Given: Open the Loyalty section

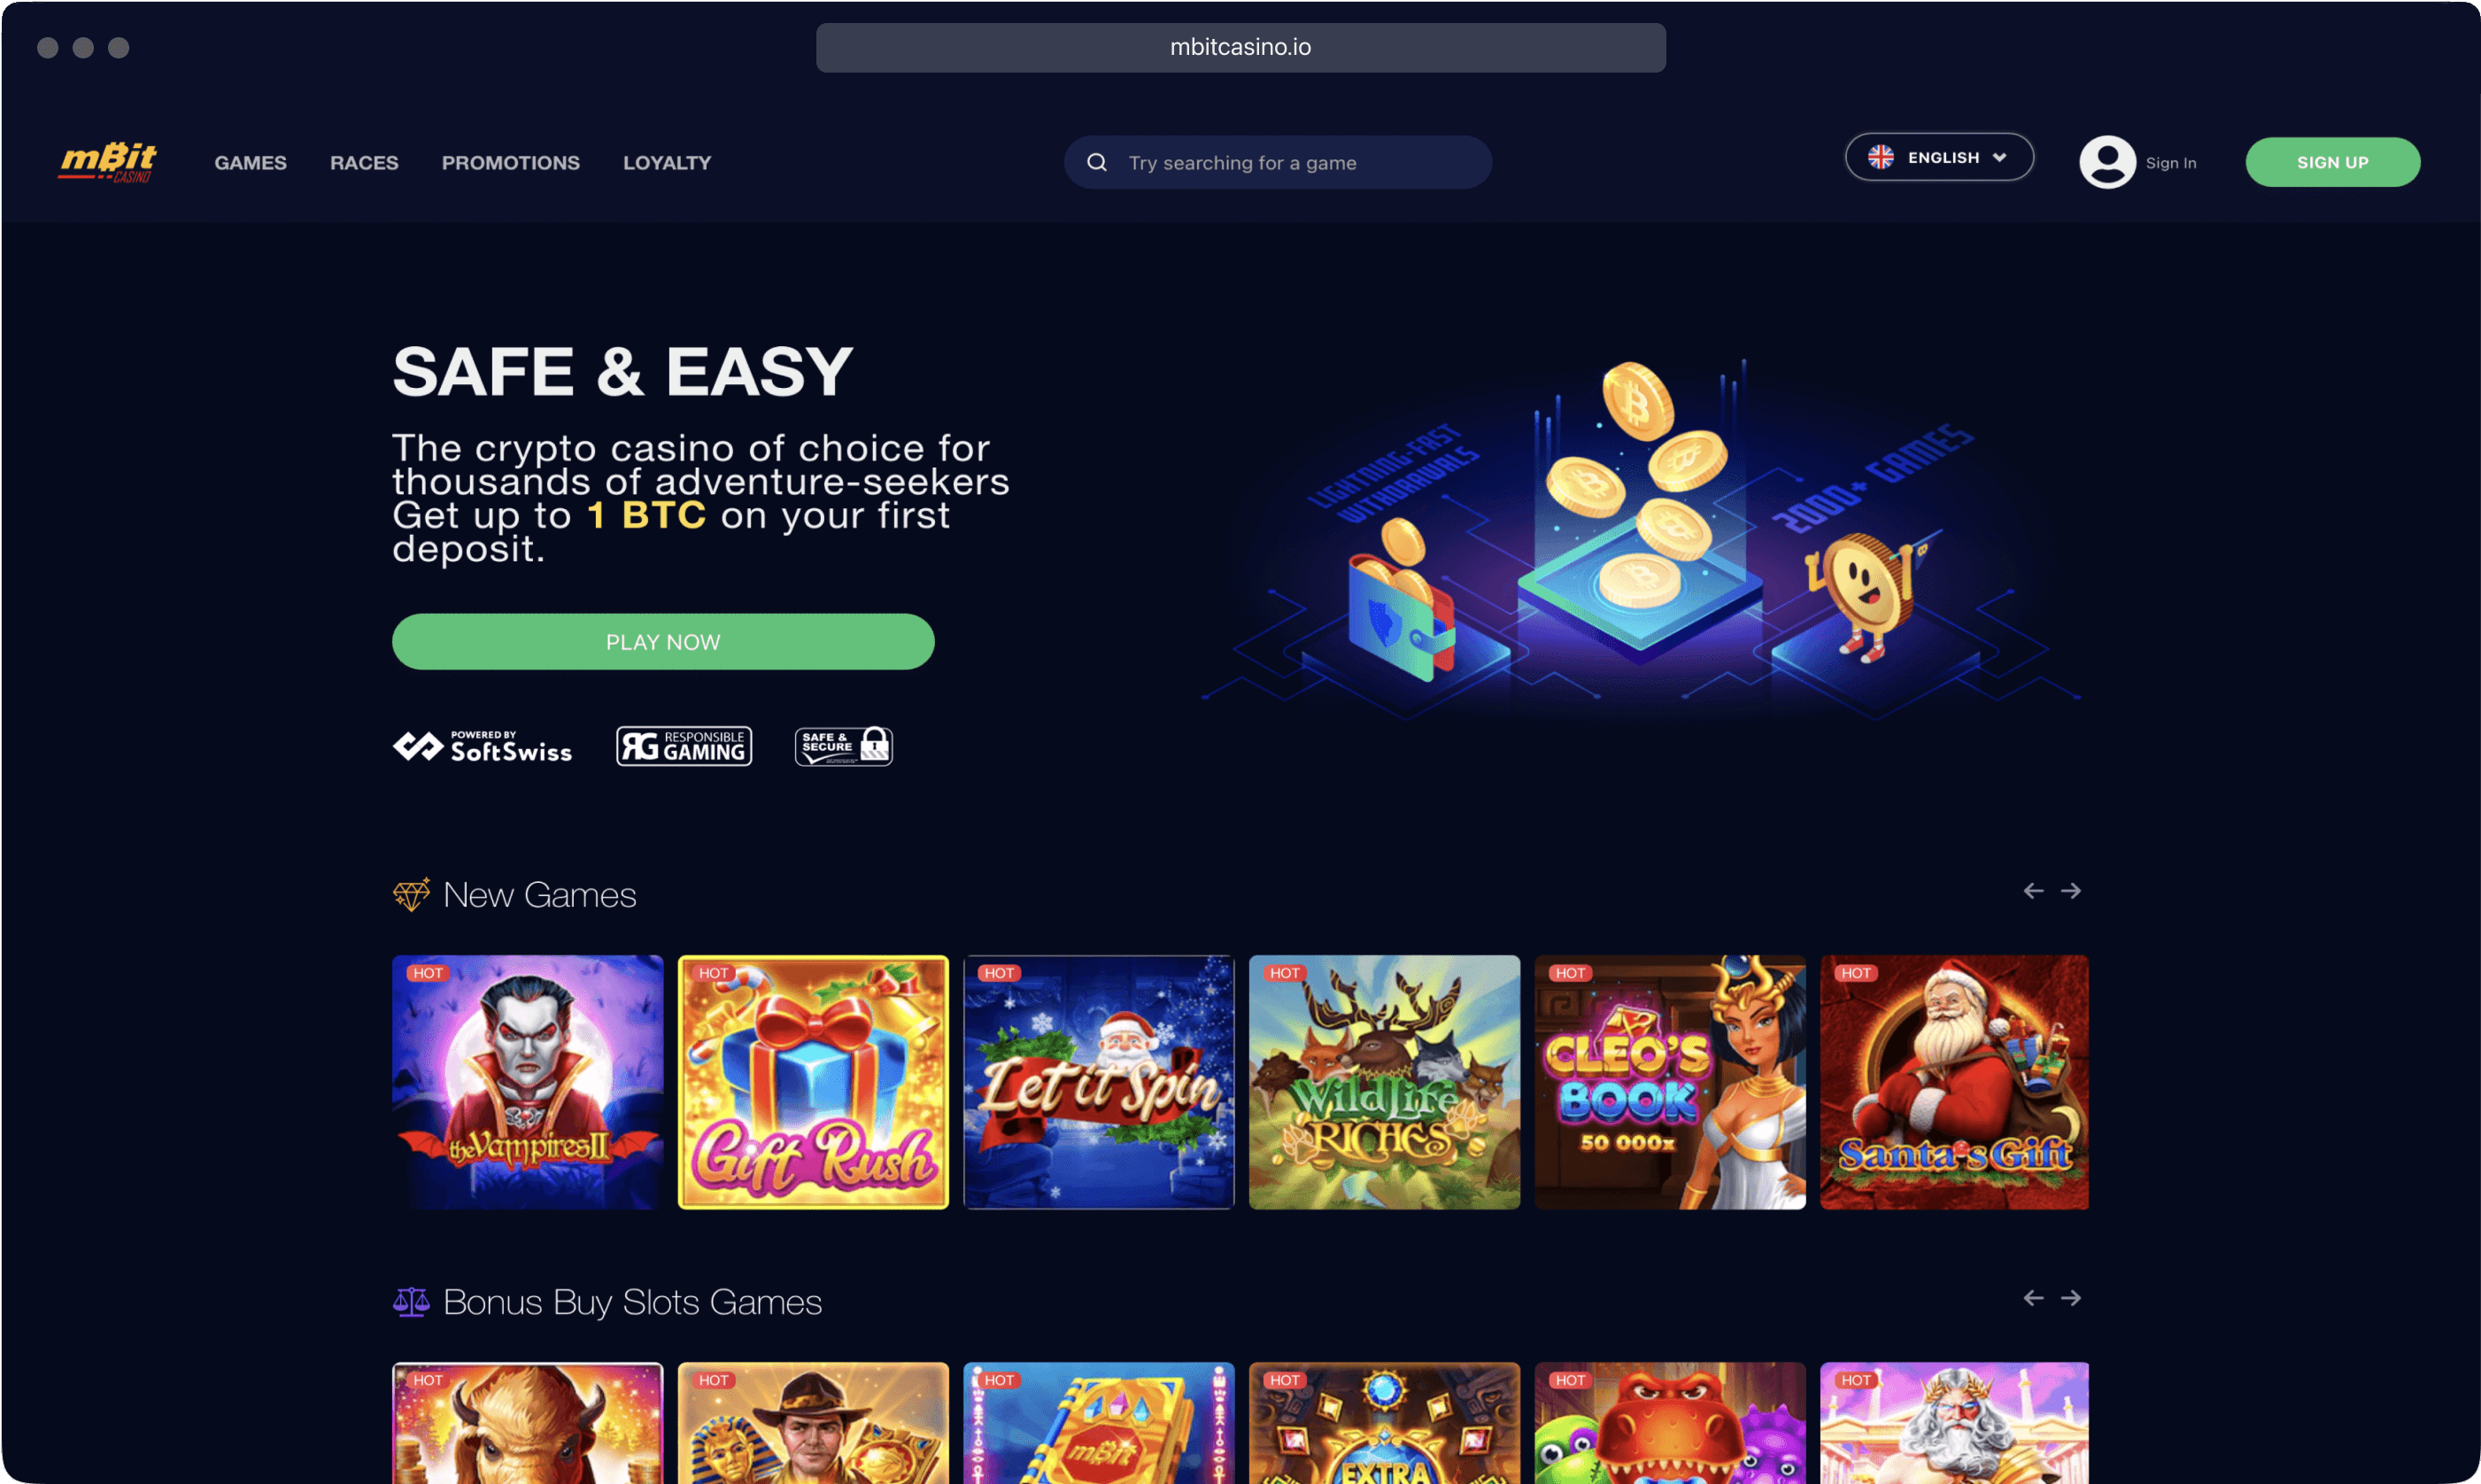Looking at the screenshot, I should coord(667,162).
